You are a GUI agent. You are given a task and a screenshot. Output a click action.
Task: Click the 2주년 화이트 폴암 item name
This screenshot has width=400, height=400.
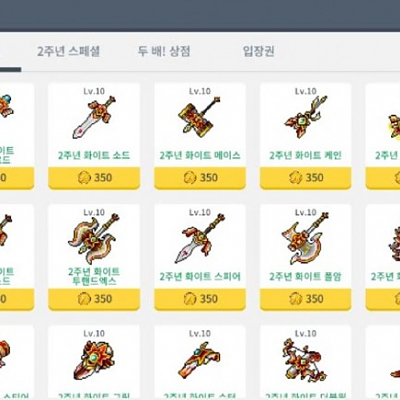pos(305,277)
